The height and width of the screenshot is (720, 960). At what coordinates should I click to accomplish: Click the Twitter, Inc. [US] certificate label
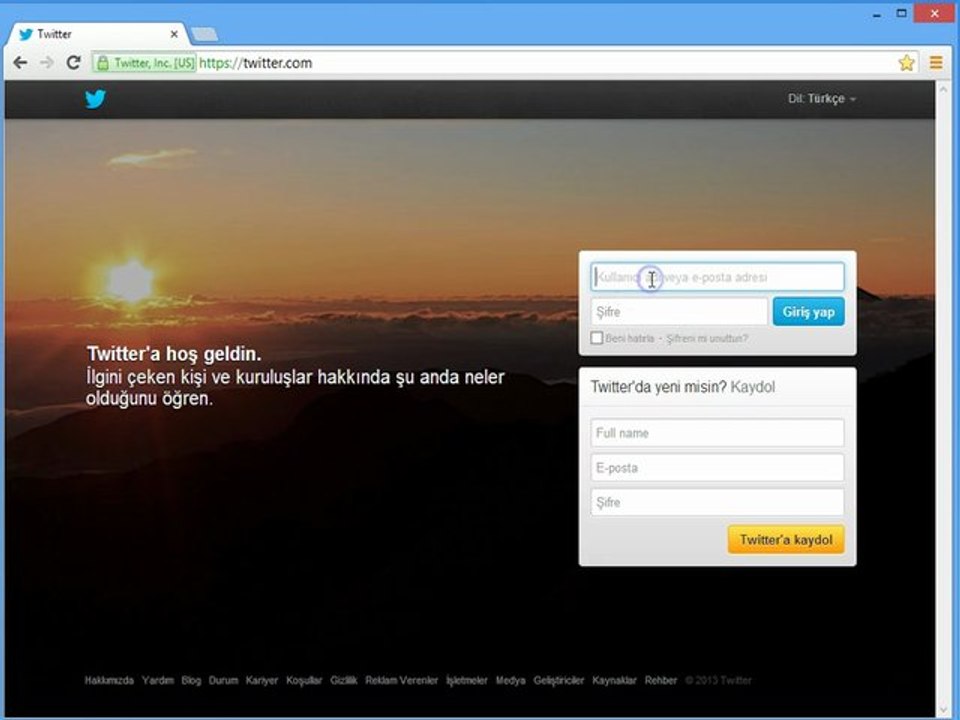tap(154, 62)
